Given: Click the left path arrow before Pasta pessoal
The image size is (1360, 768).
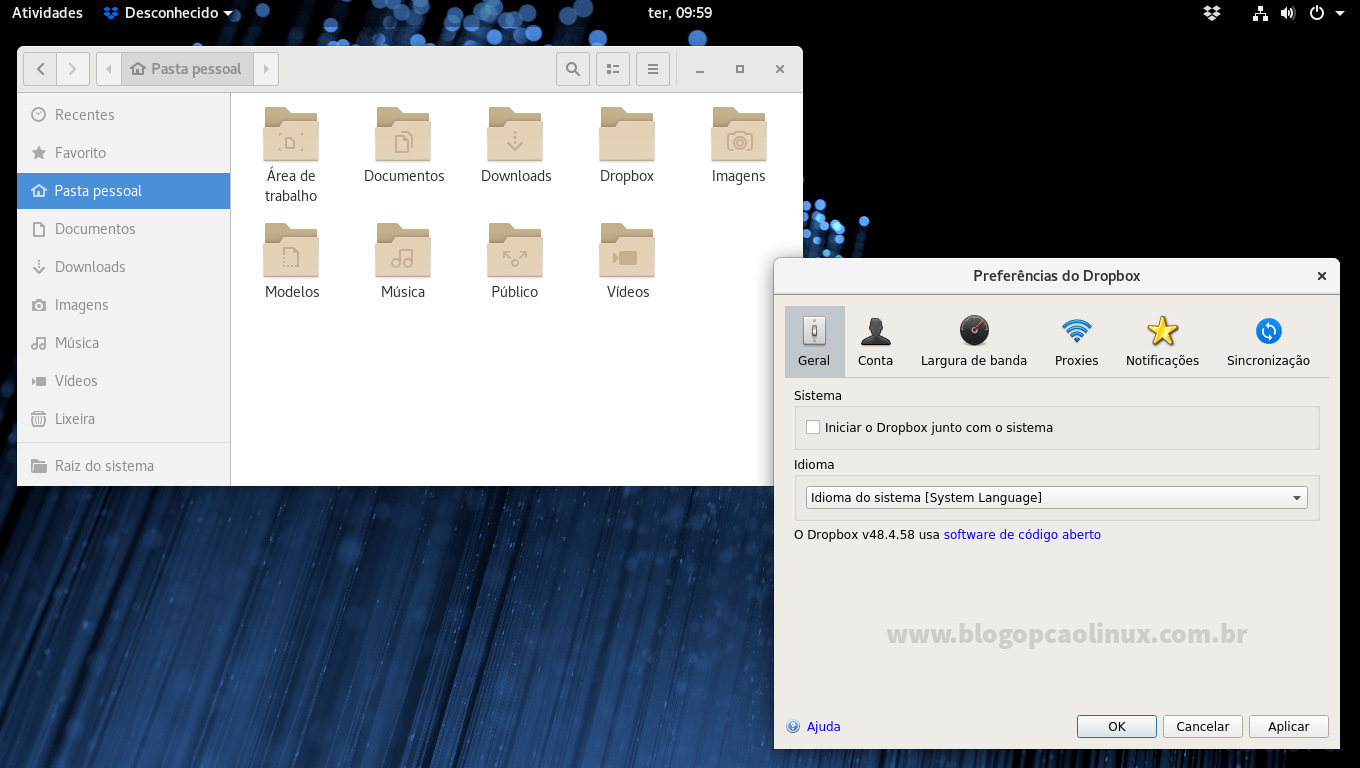Looking at the screenshot, I should point(109,69).
